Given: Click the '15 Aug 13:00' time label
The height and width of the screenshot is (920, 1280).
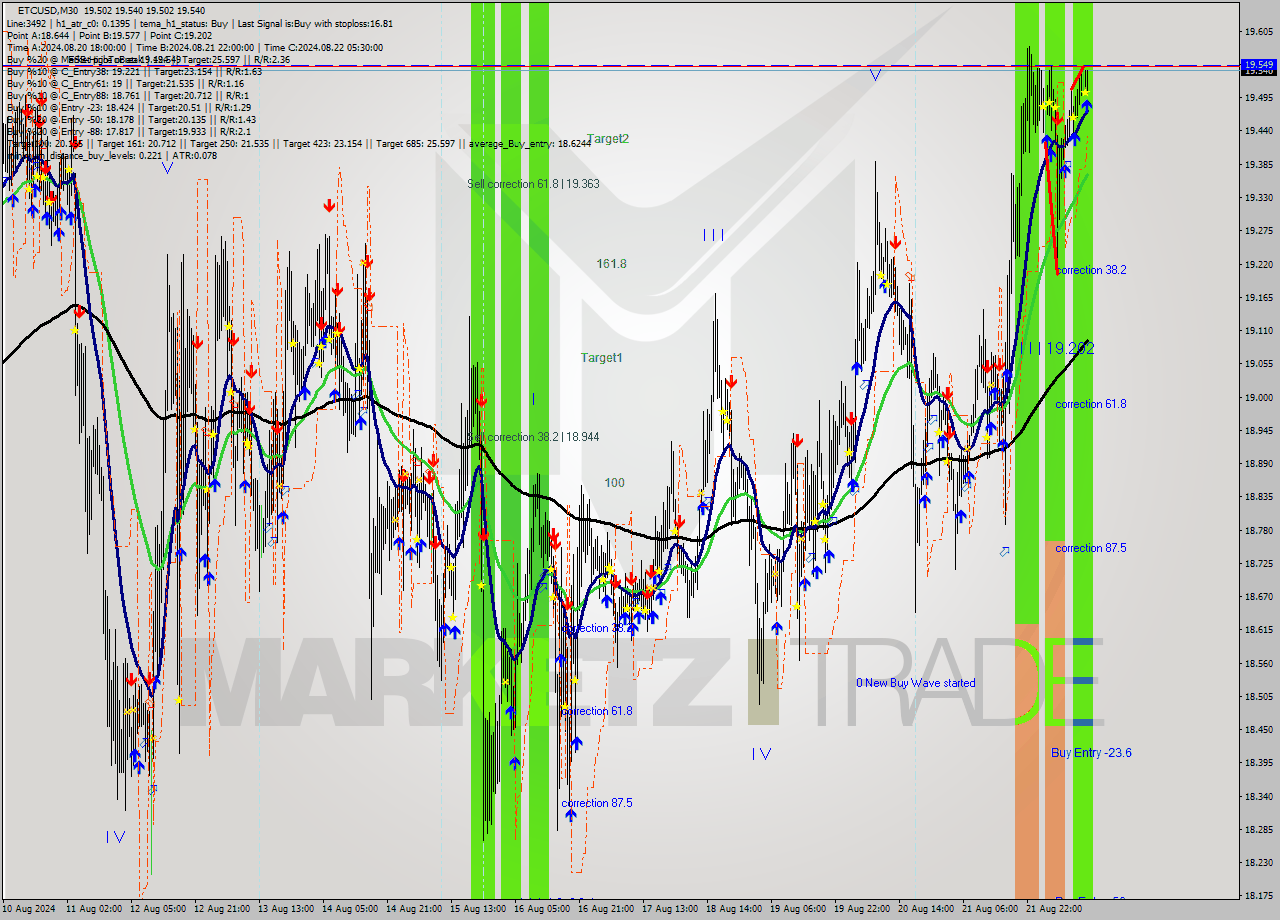Looking at the screenshot, I should (x=478, y=909).
